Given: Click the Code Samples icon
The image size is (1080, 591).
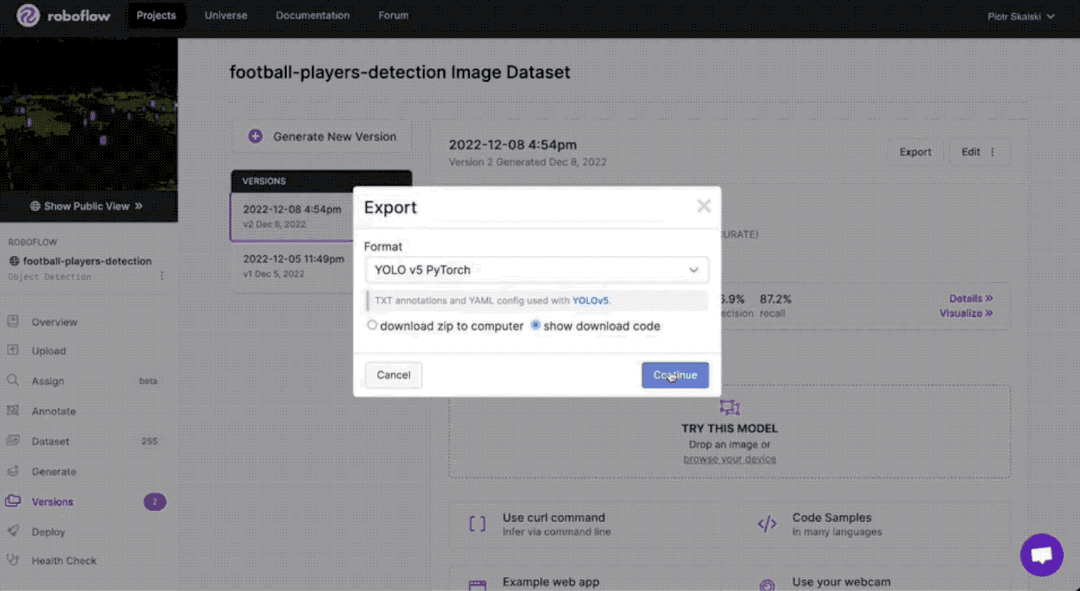Looking at the screenshot, I should [x=767, y=523].
